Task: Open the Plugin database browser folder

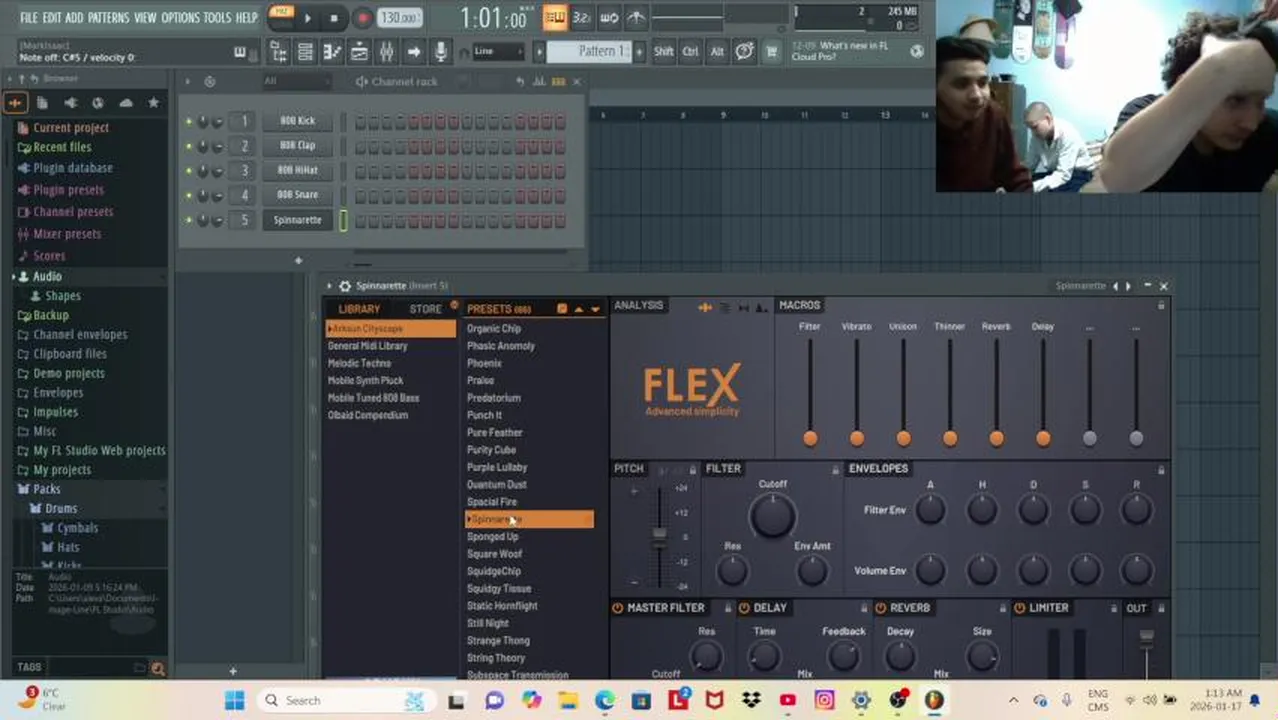Action: click(72, 168)
